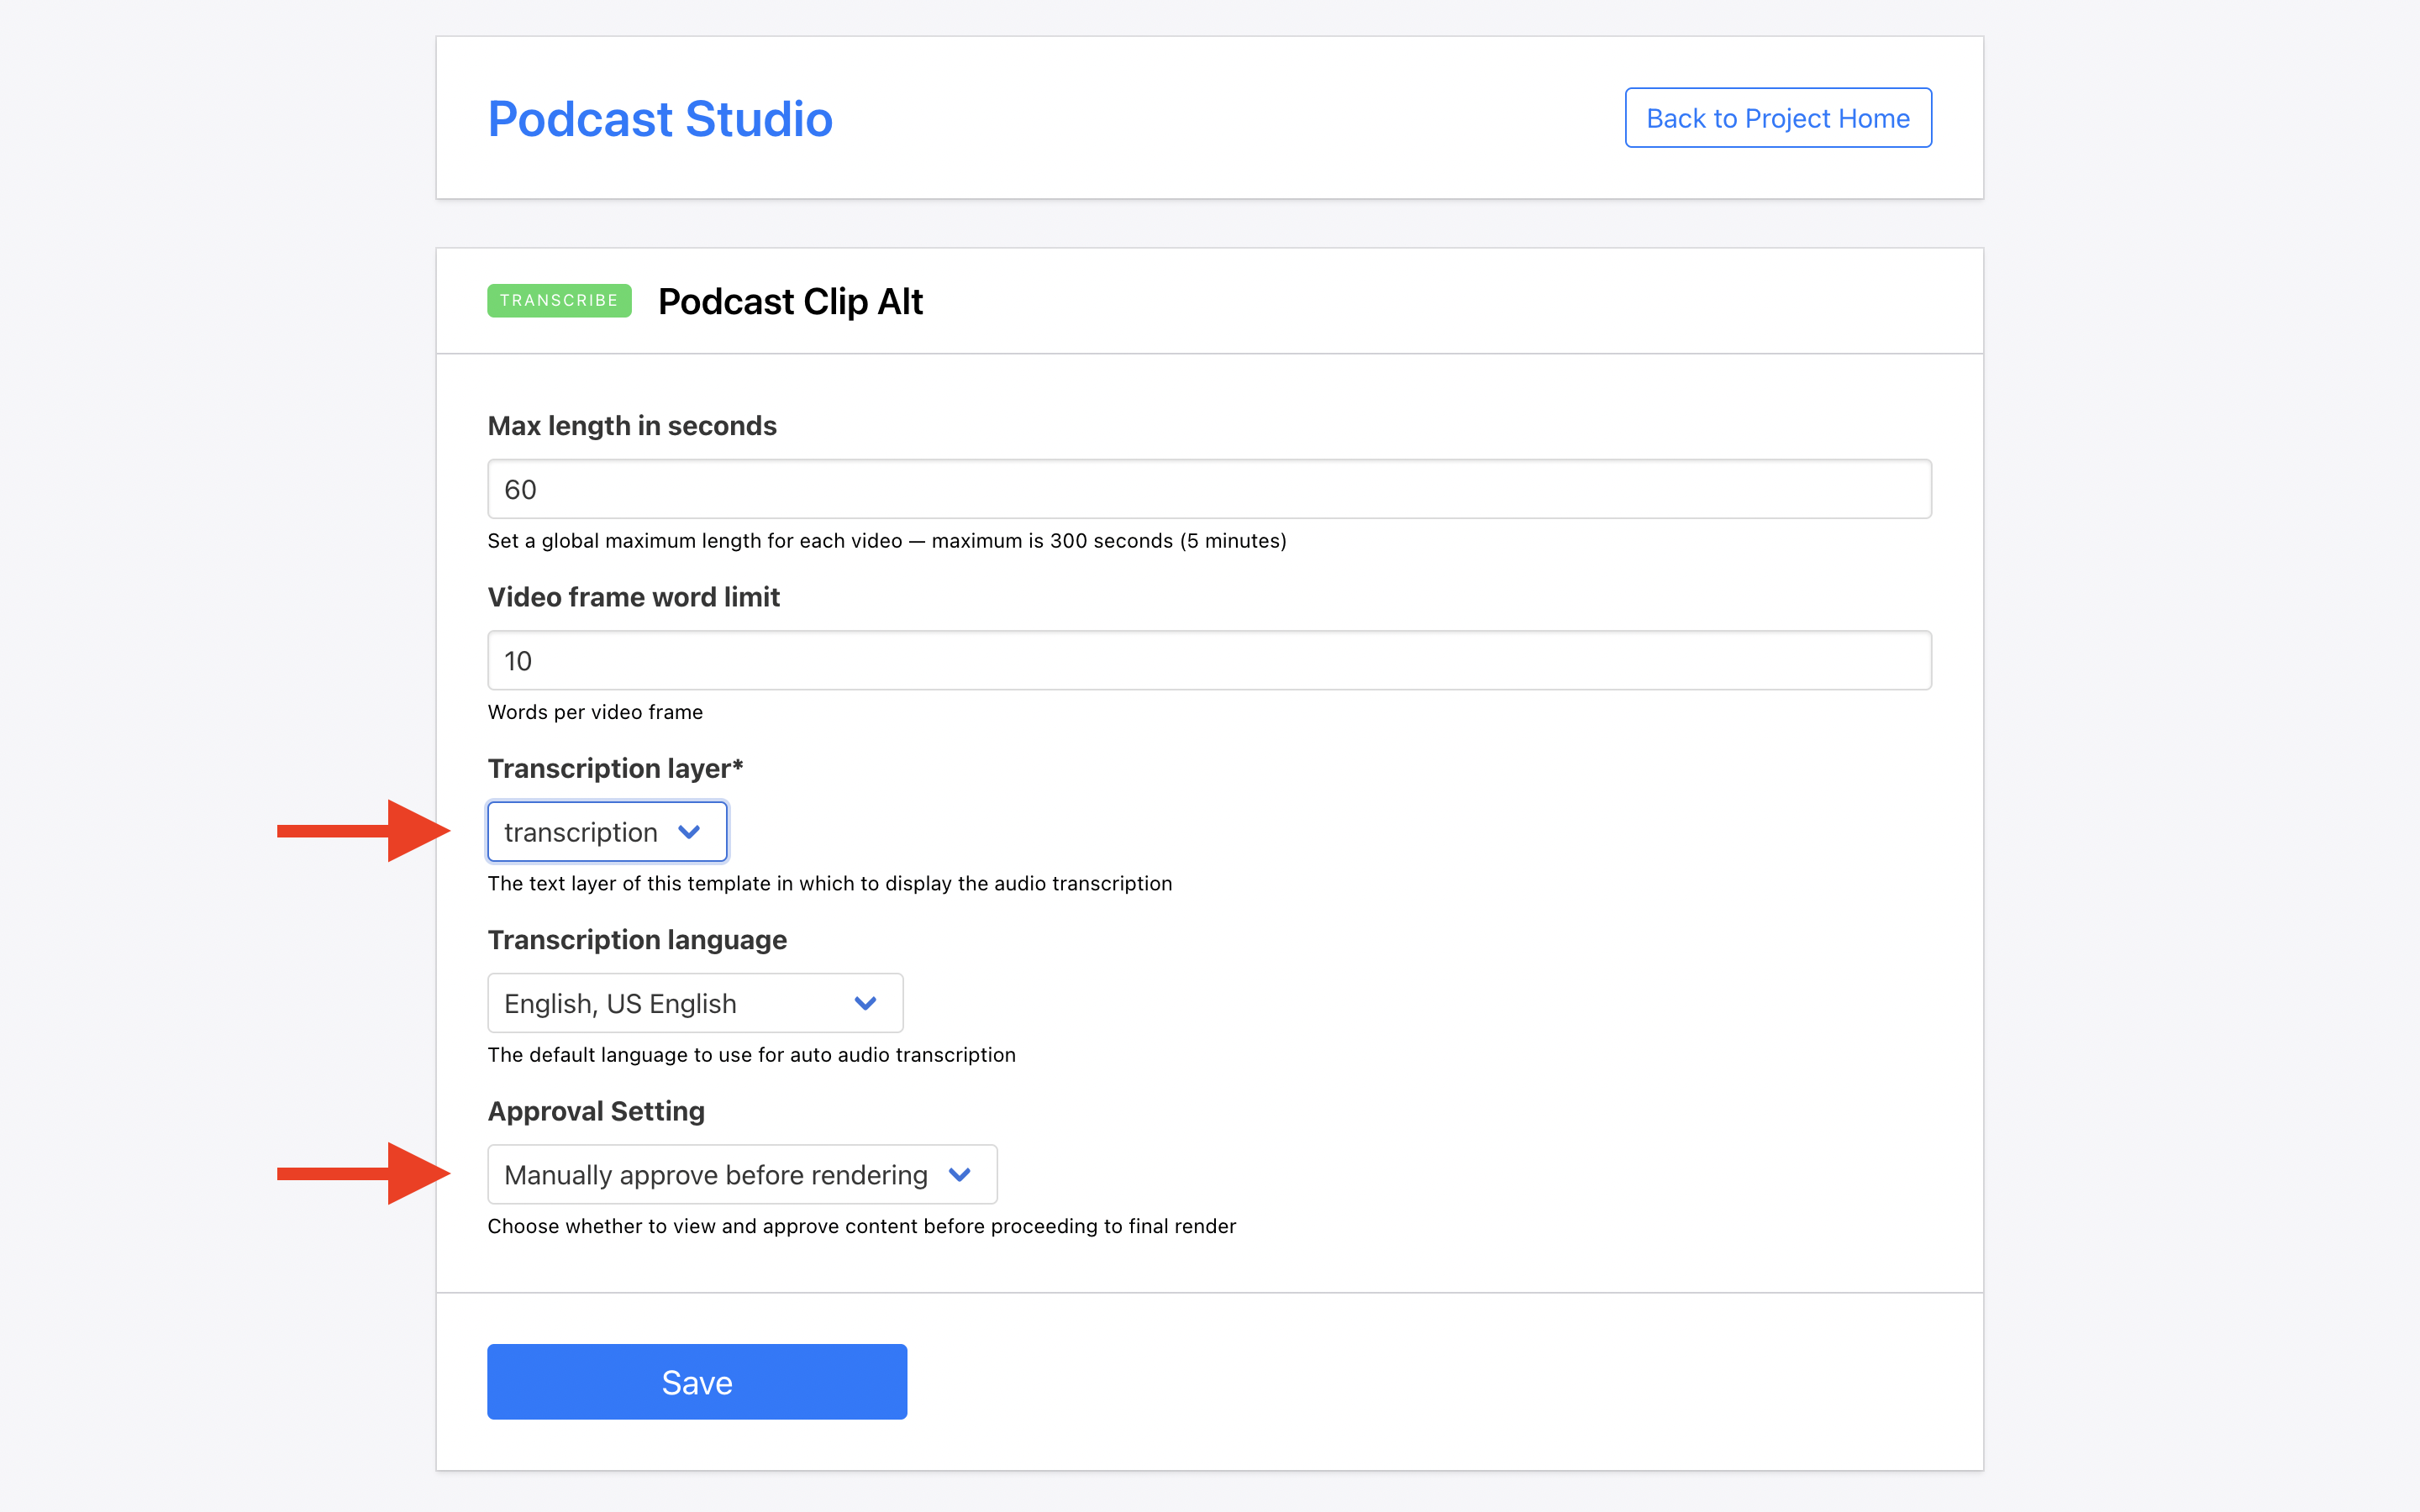The height and width of the screenshot is (1512, 2420).
Task: Focus the Max length in seconds field
Action: 1208,489
